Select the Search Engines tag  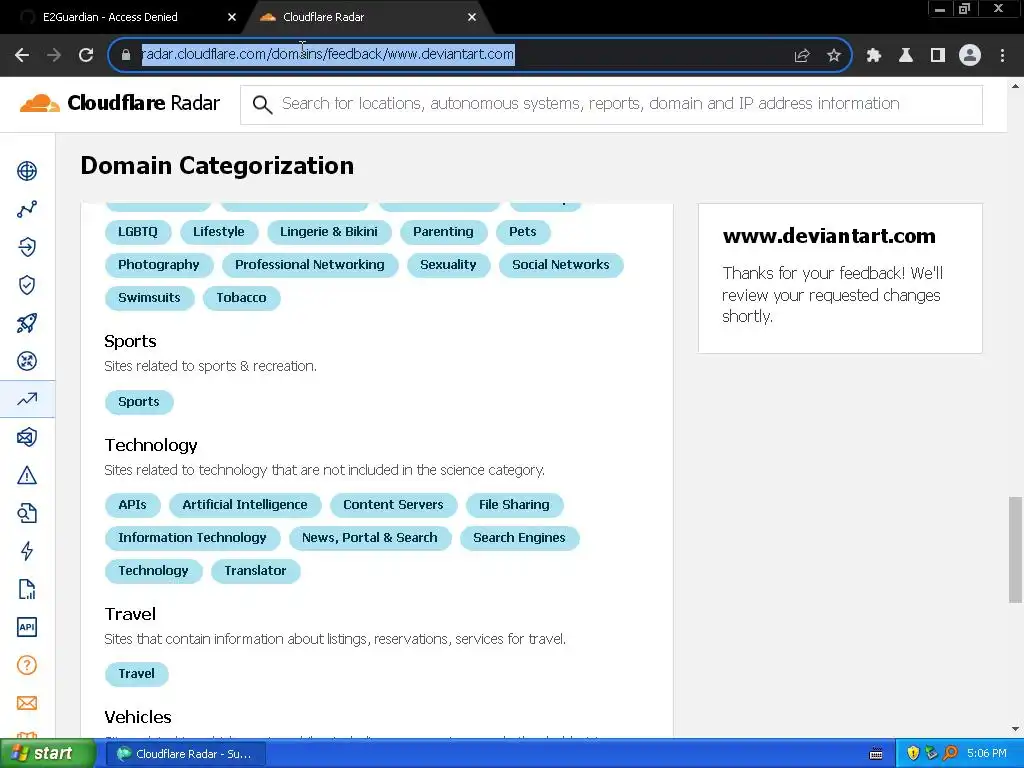pos(519,538)
